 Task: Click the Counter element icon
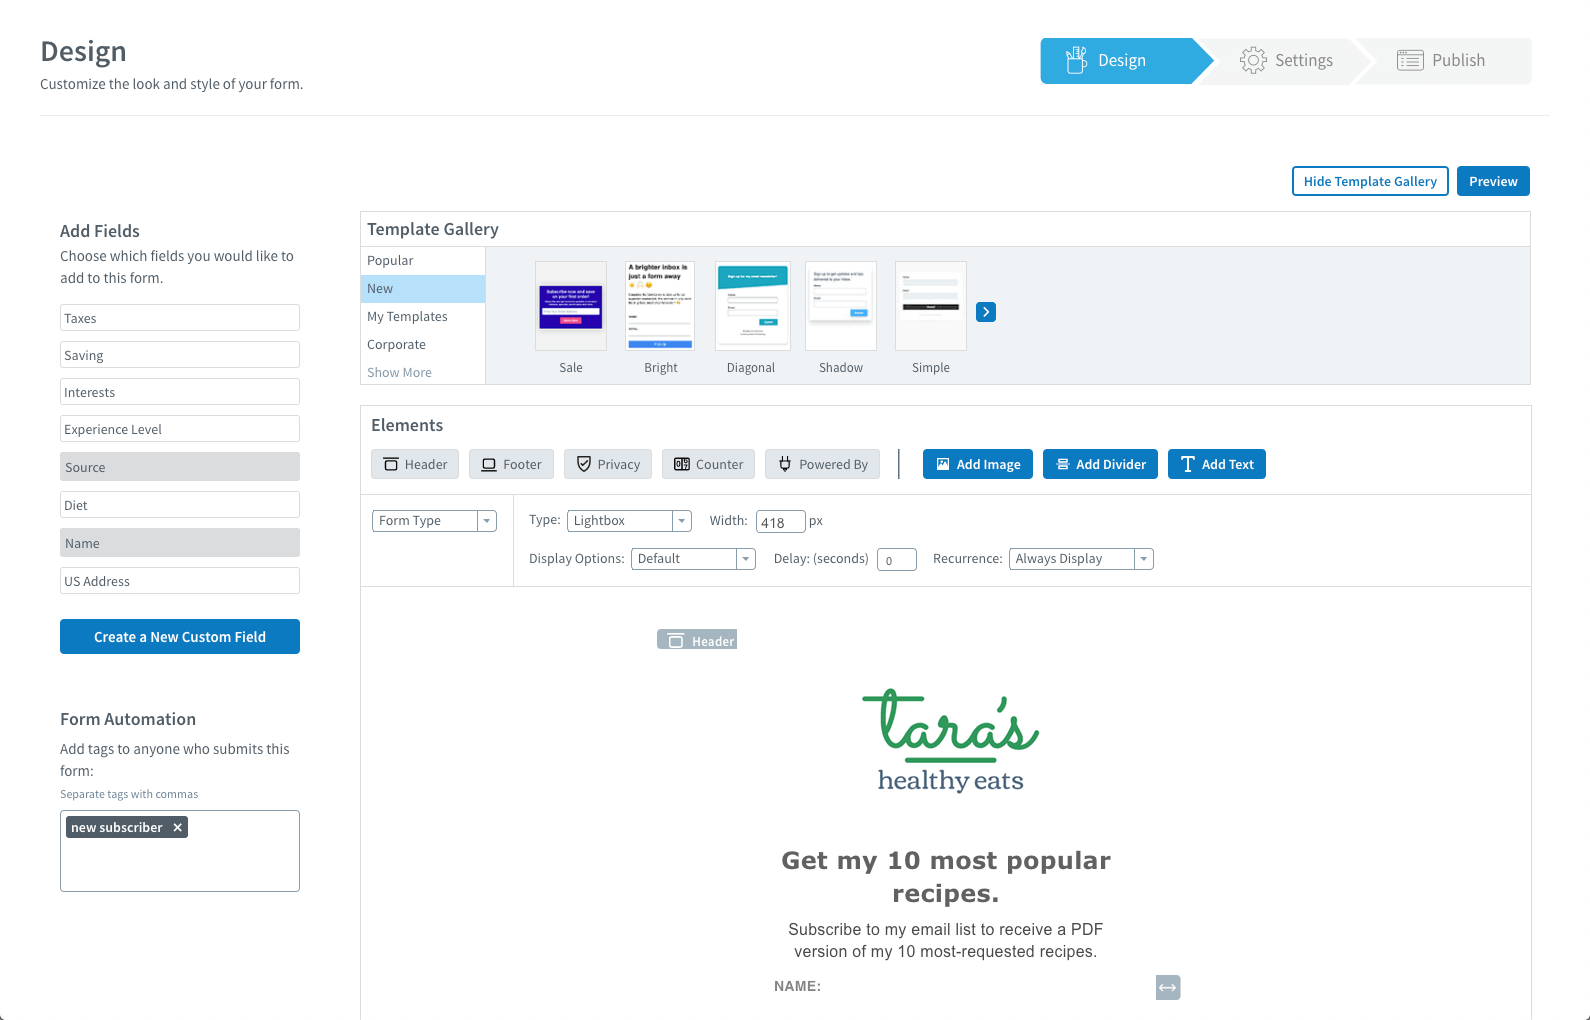[682, 464]
